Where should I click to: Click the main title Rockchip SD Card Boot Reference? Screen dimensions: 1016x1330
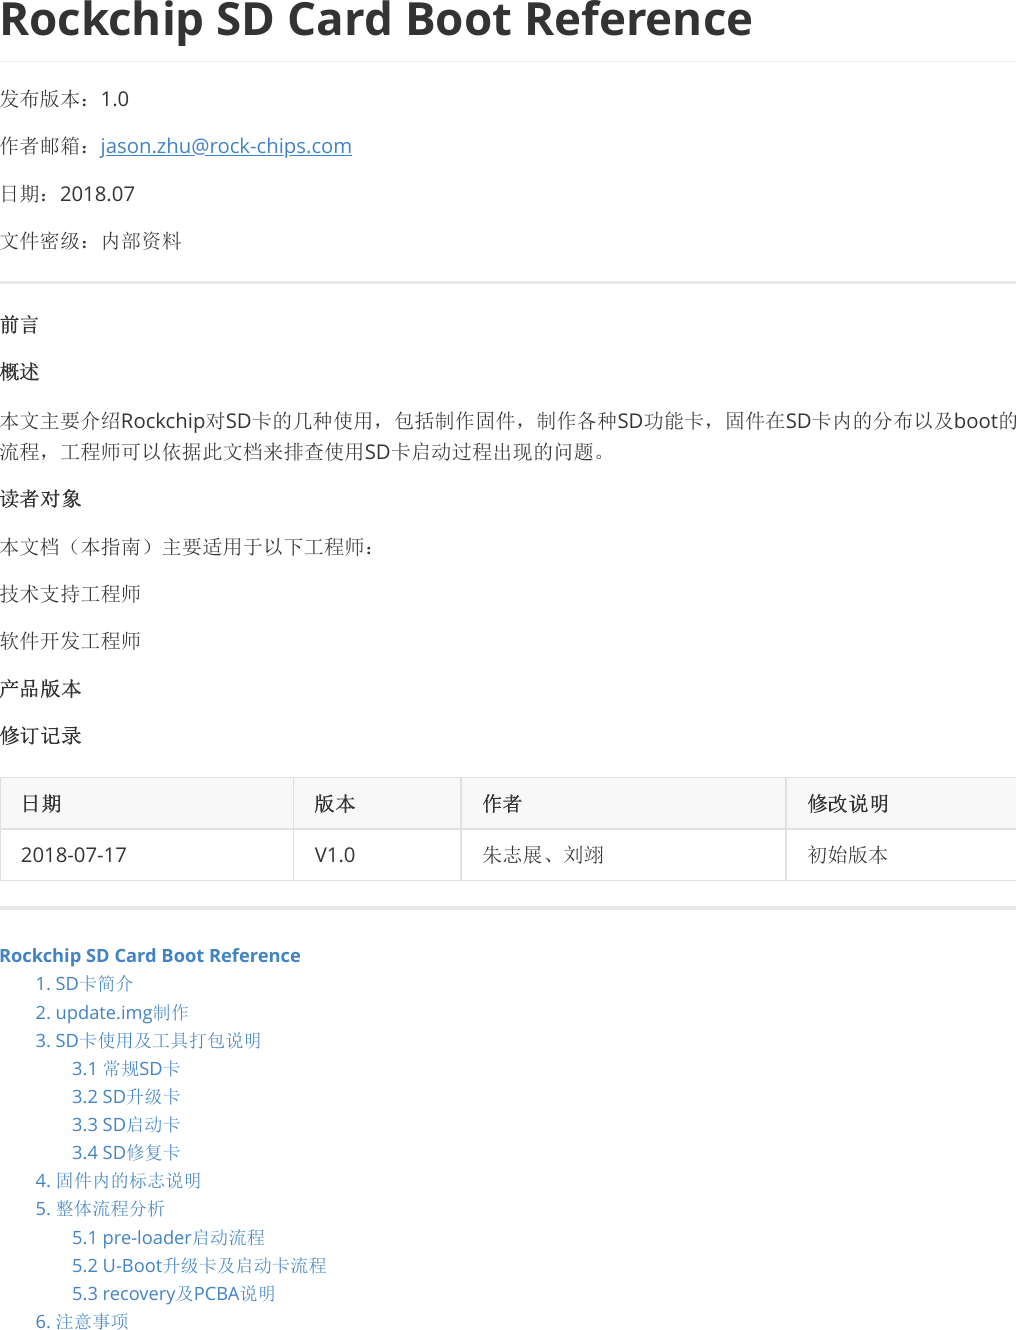pyautogui.click(x=376, y=20)
